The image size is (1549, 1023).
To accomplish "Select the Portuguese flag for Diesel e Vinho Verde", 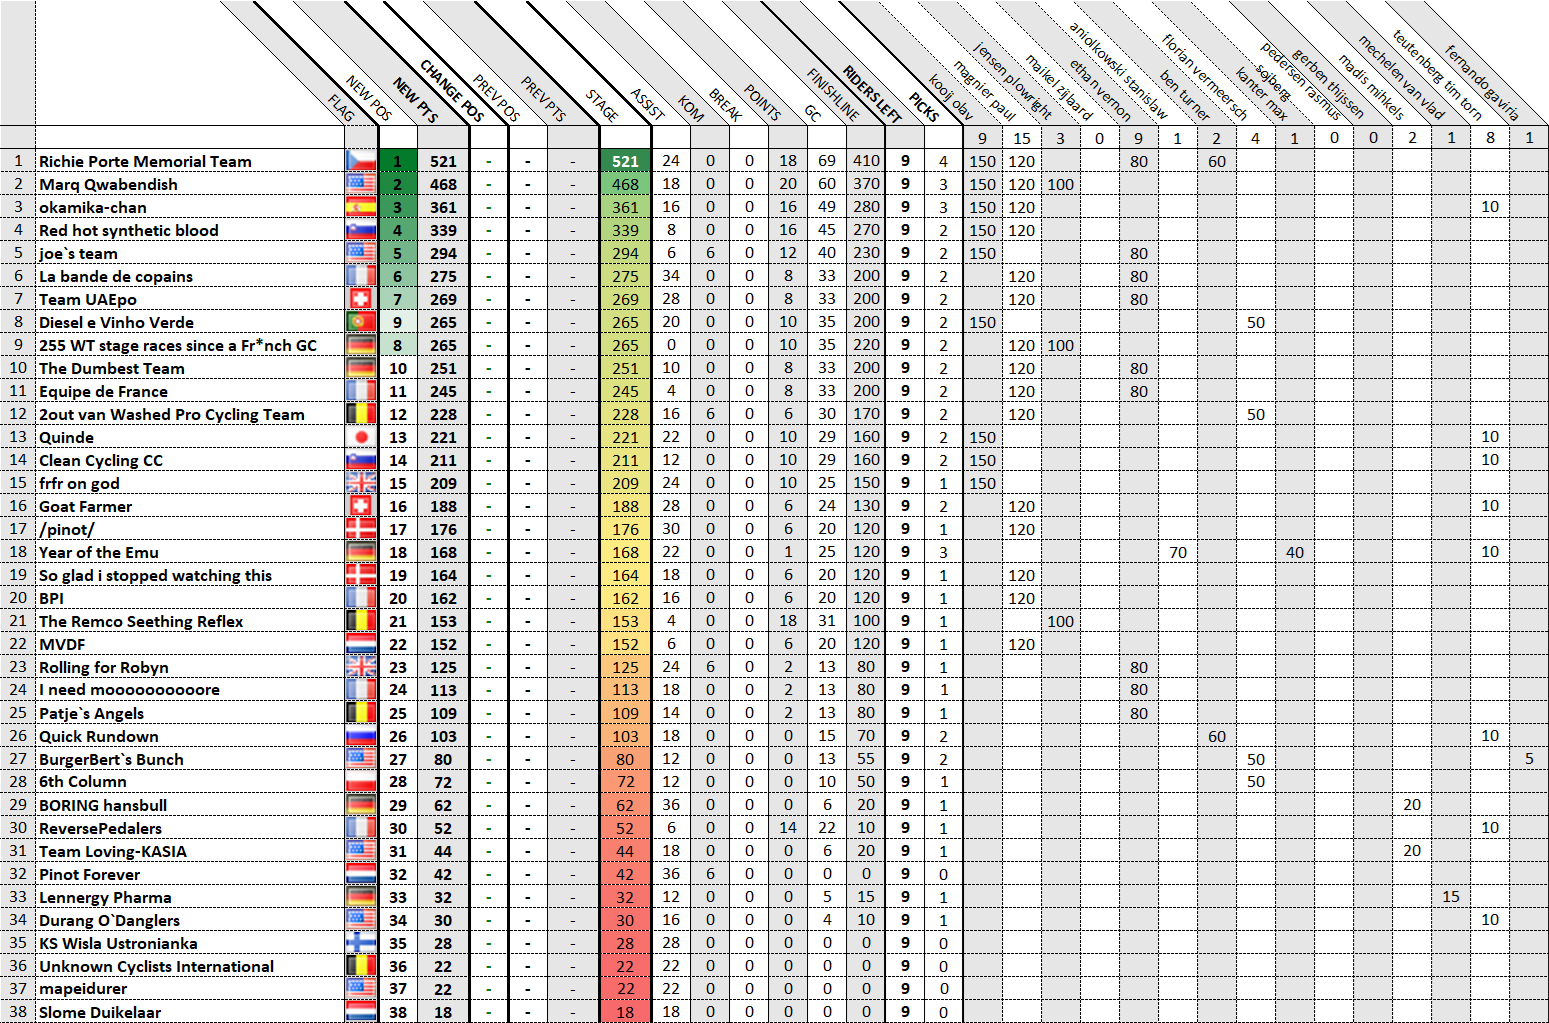I will 361,322.
